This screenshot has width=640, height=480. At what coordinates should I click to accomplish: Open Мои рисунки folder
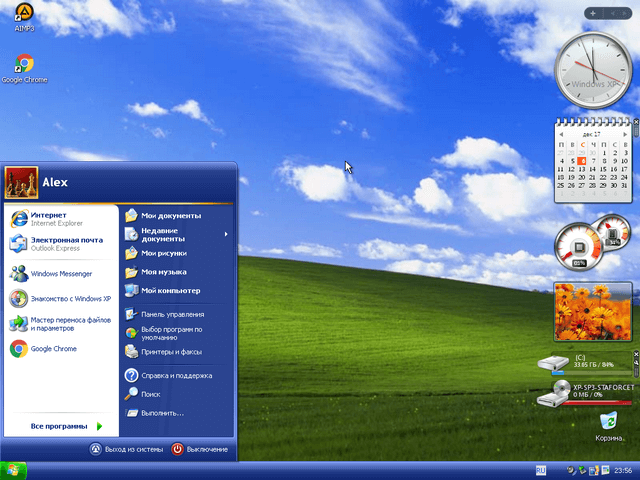178,253
